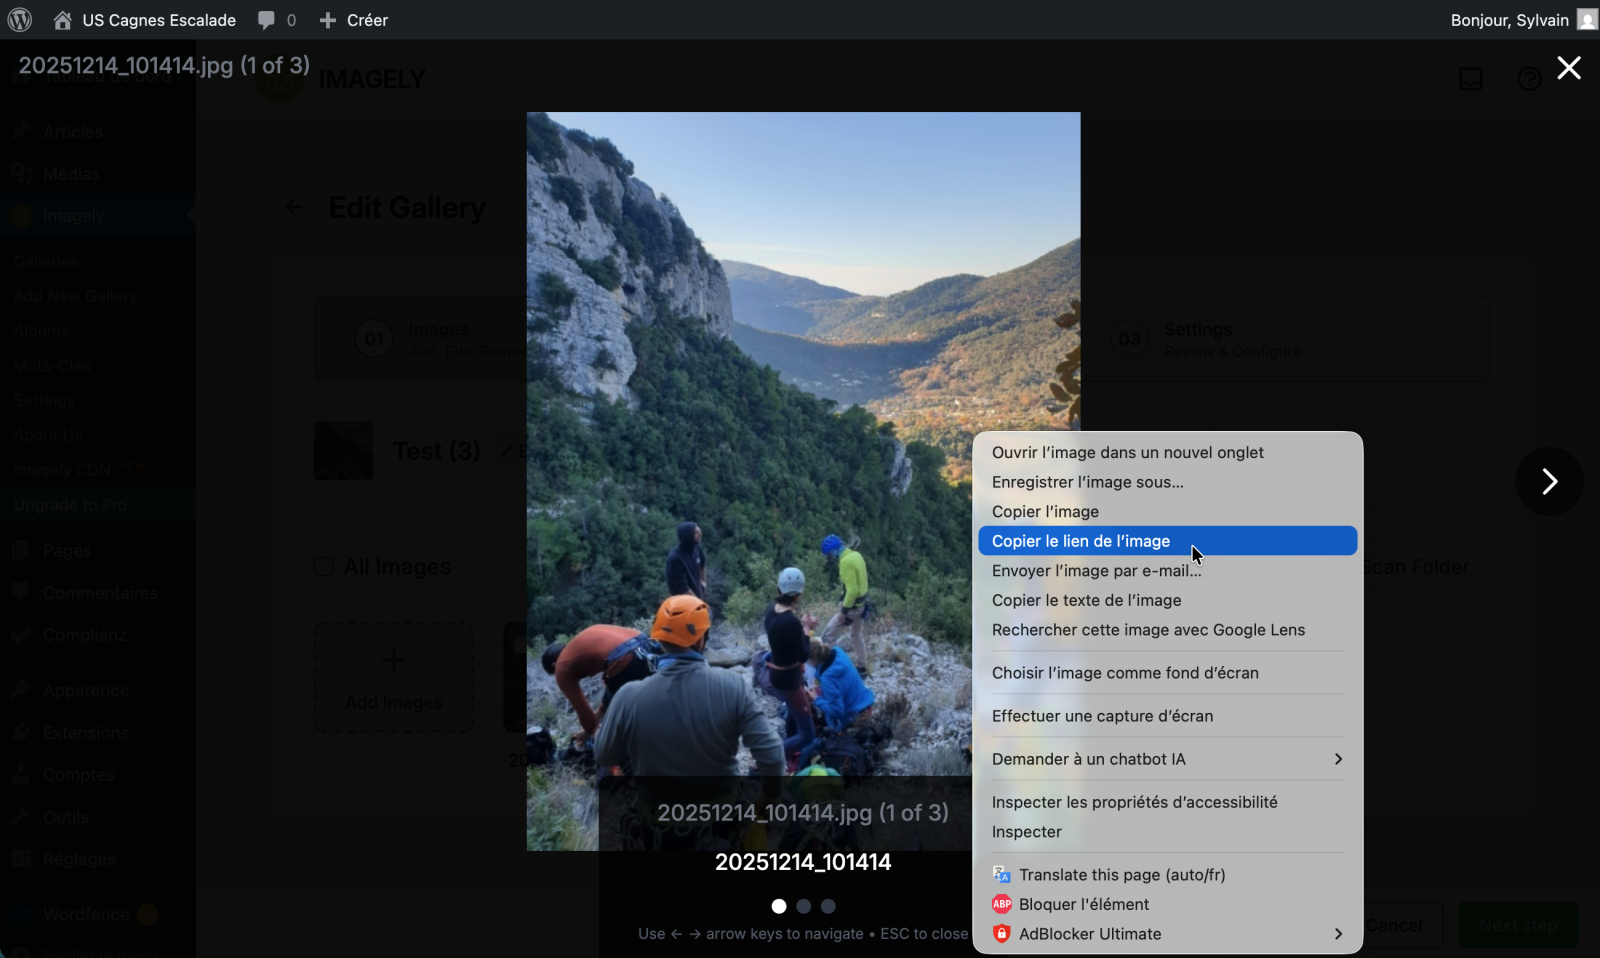Click Sylvain's user avatar icon

click(x=1586, y=20)
